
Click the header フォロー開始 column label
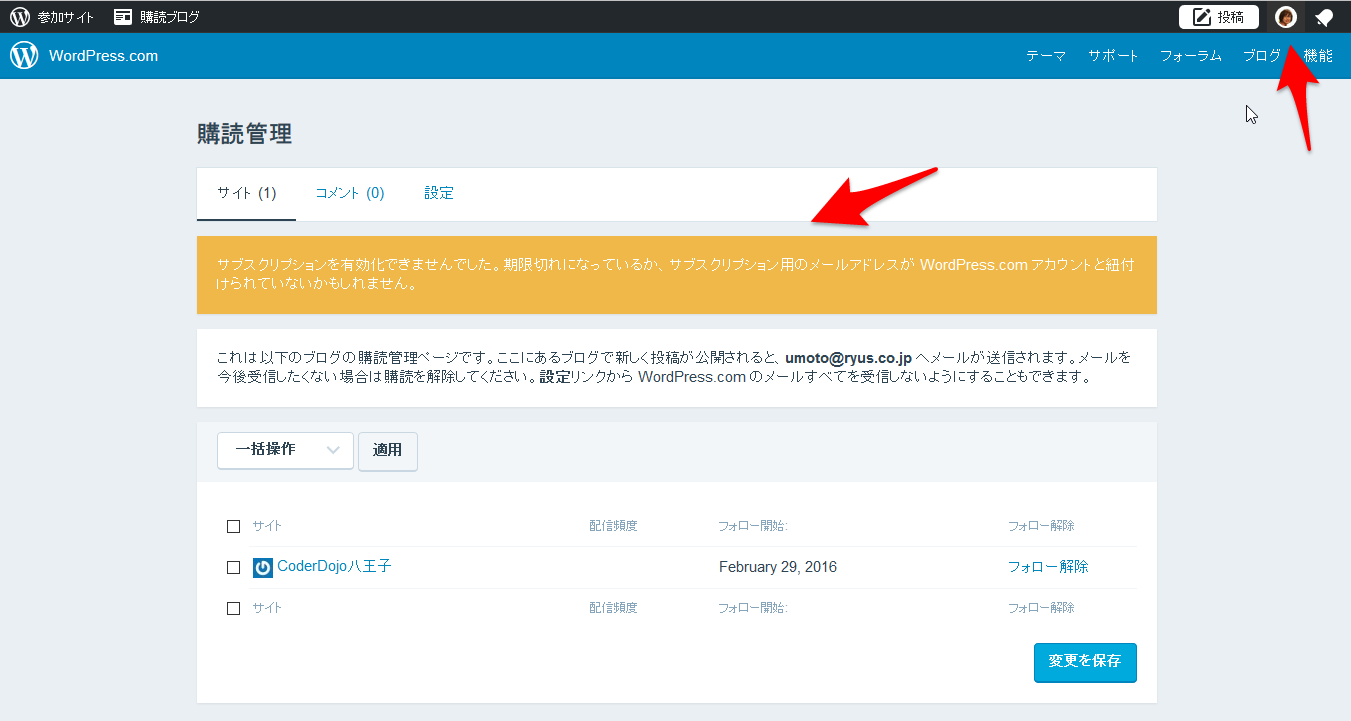pyautogui.click(x=753, y=526)
